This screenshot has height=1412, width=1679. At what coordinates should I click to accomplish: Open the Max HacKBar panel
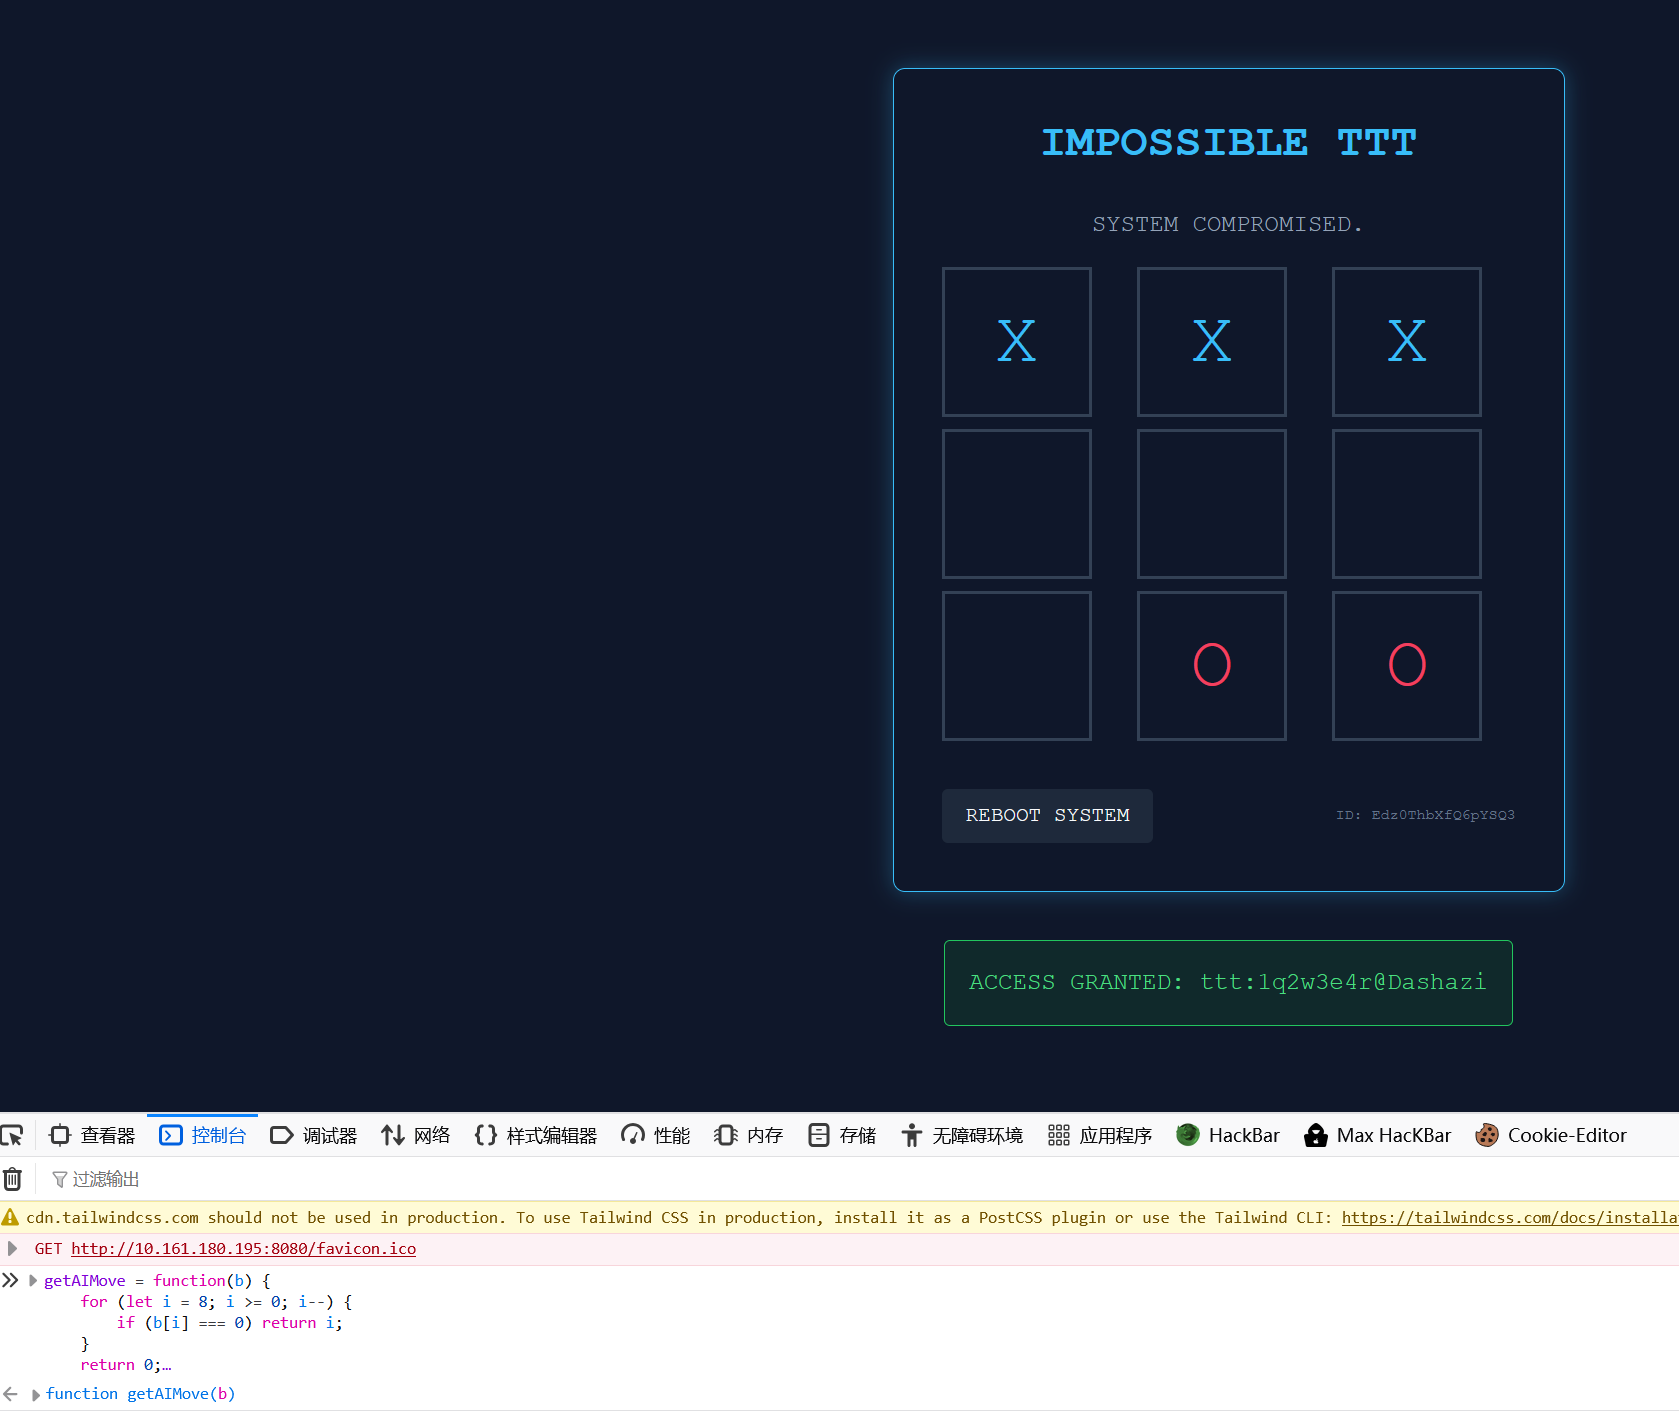[x=1377, y=1135]
